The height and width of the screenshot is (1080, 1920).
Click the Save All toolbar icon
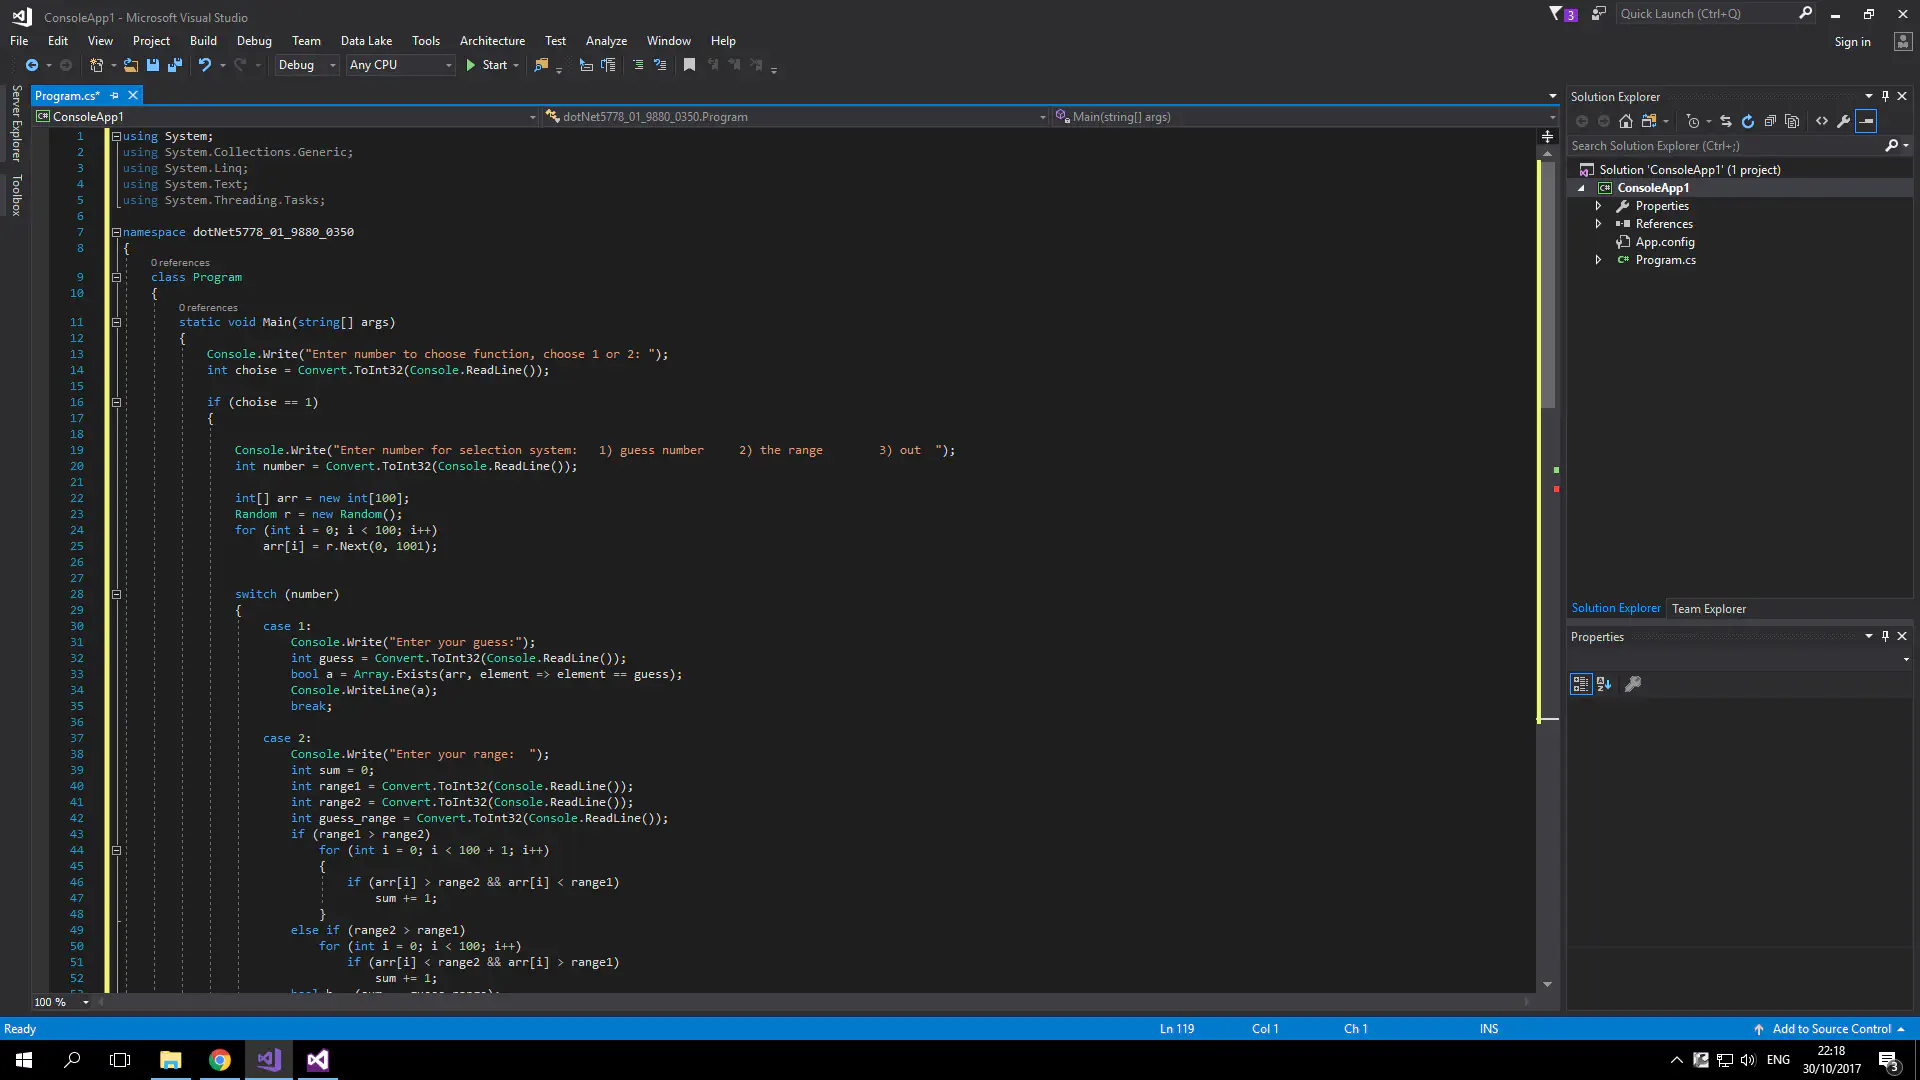tap(175, 65)
